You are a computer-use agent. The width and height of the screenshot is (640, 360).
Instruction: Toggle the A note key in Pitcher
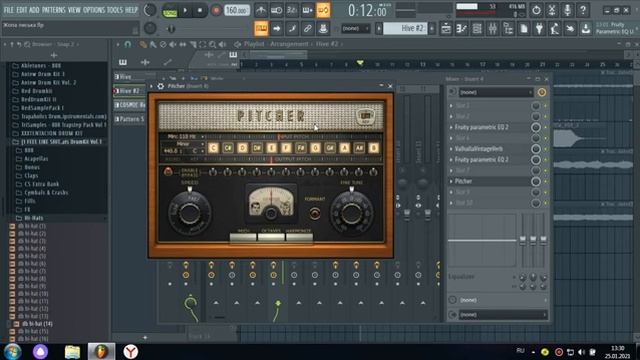[x=344, y=148]
